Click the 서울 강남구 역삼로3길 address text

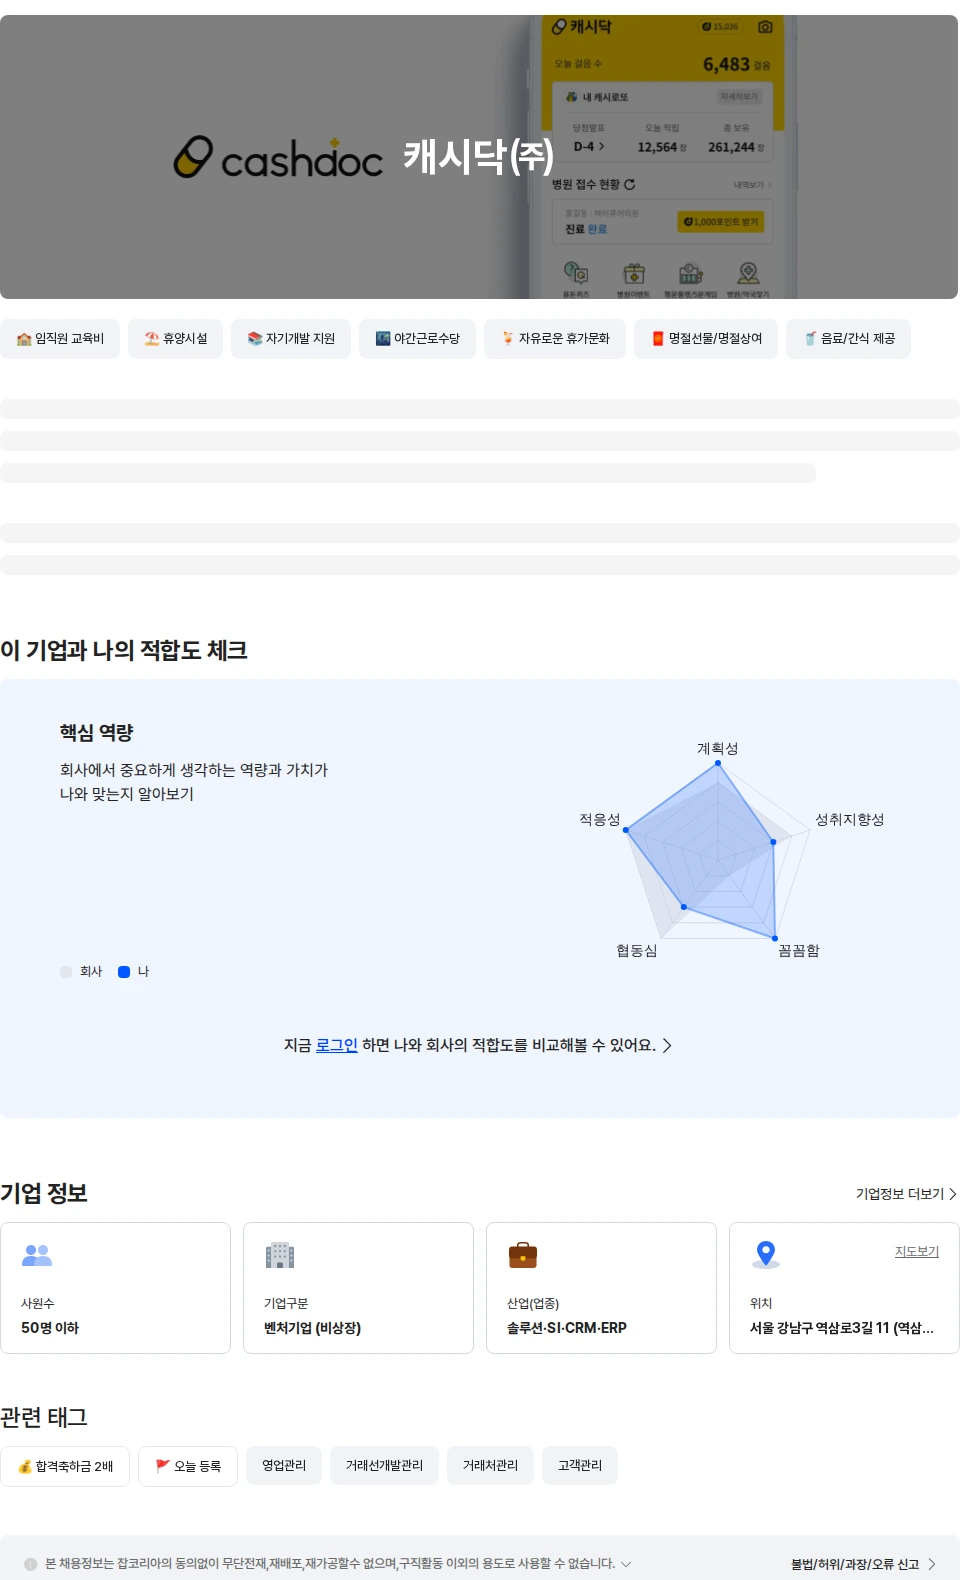click(842, 1328)
